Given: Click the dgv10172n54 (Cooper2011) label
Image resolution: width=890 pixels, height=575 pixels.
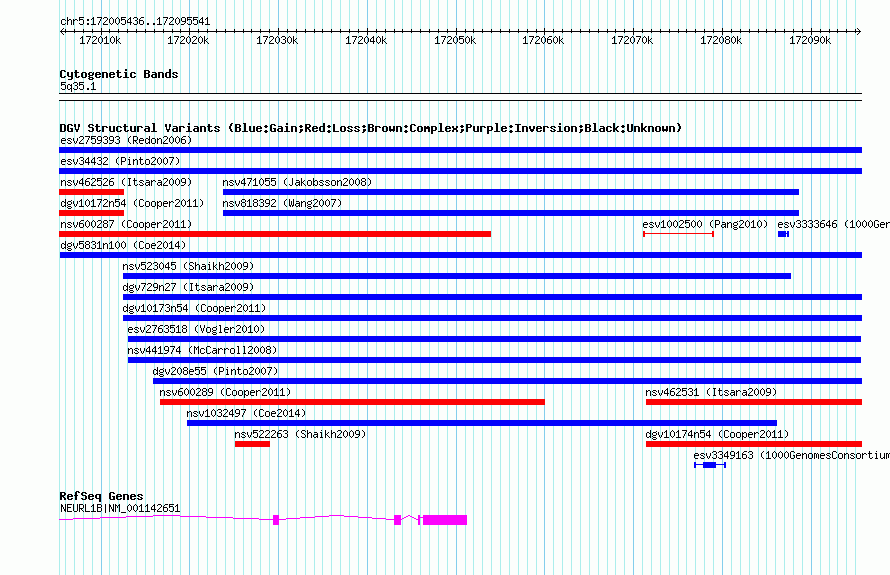Looking at the screenshot, I should point(132,203).
